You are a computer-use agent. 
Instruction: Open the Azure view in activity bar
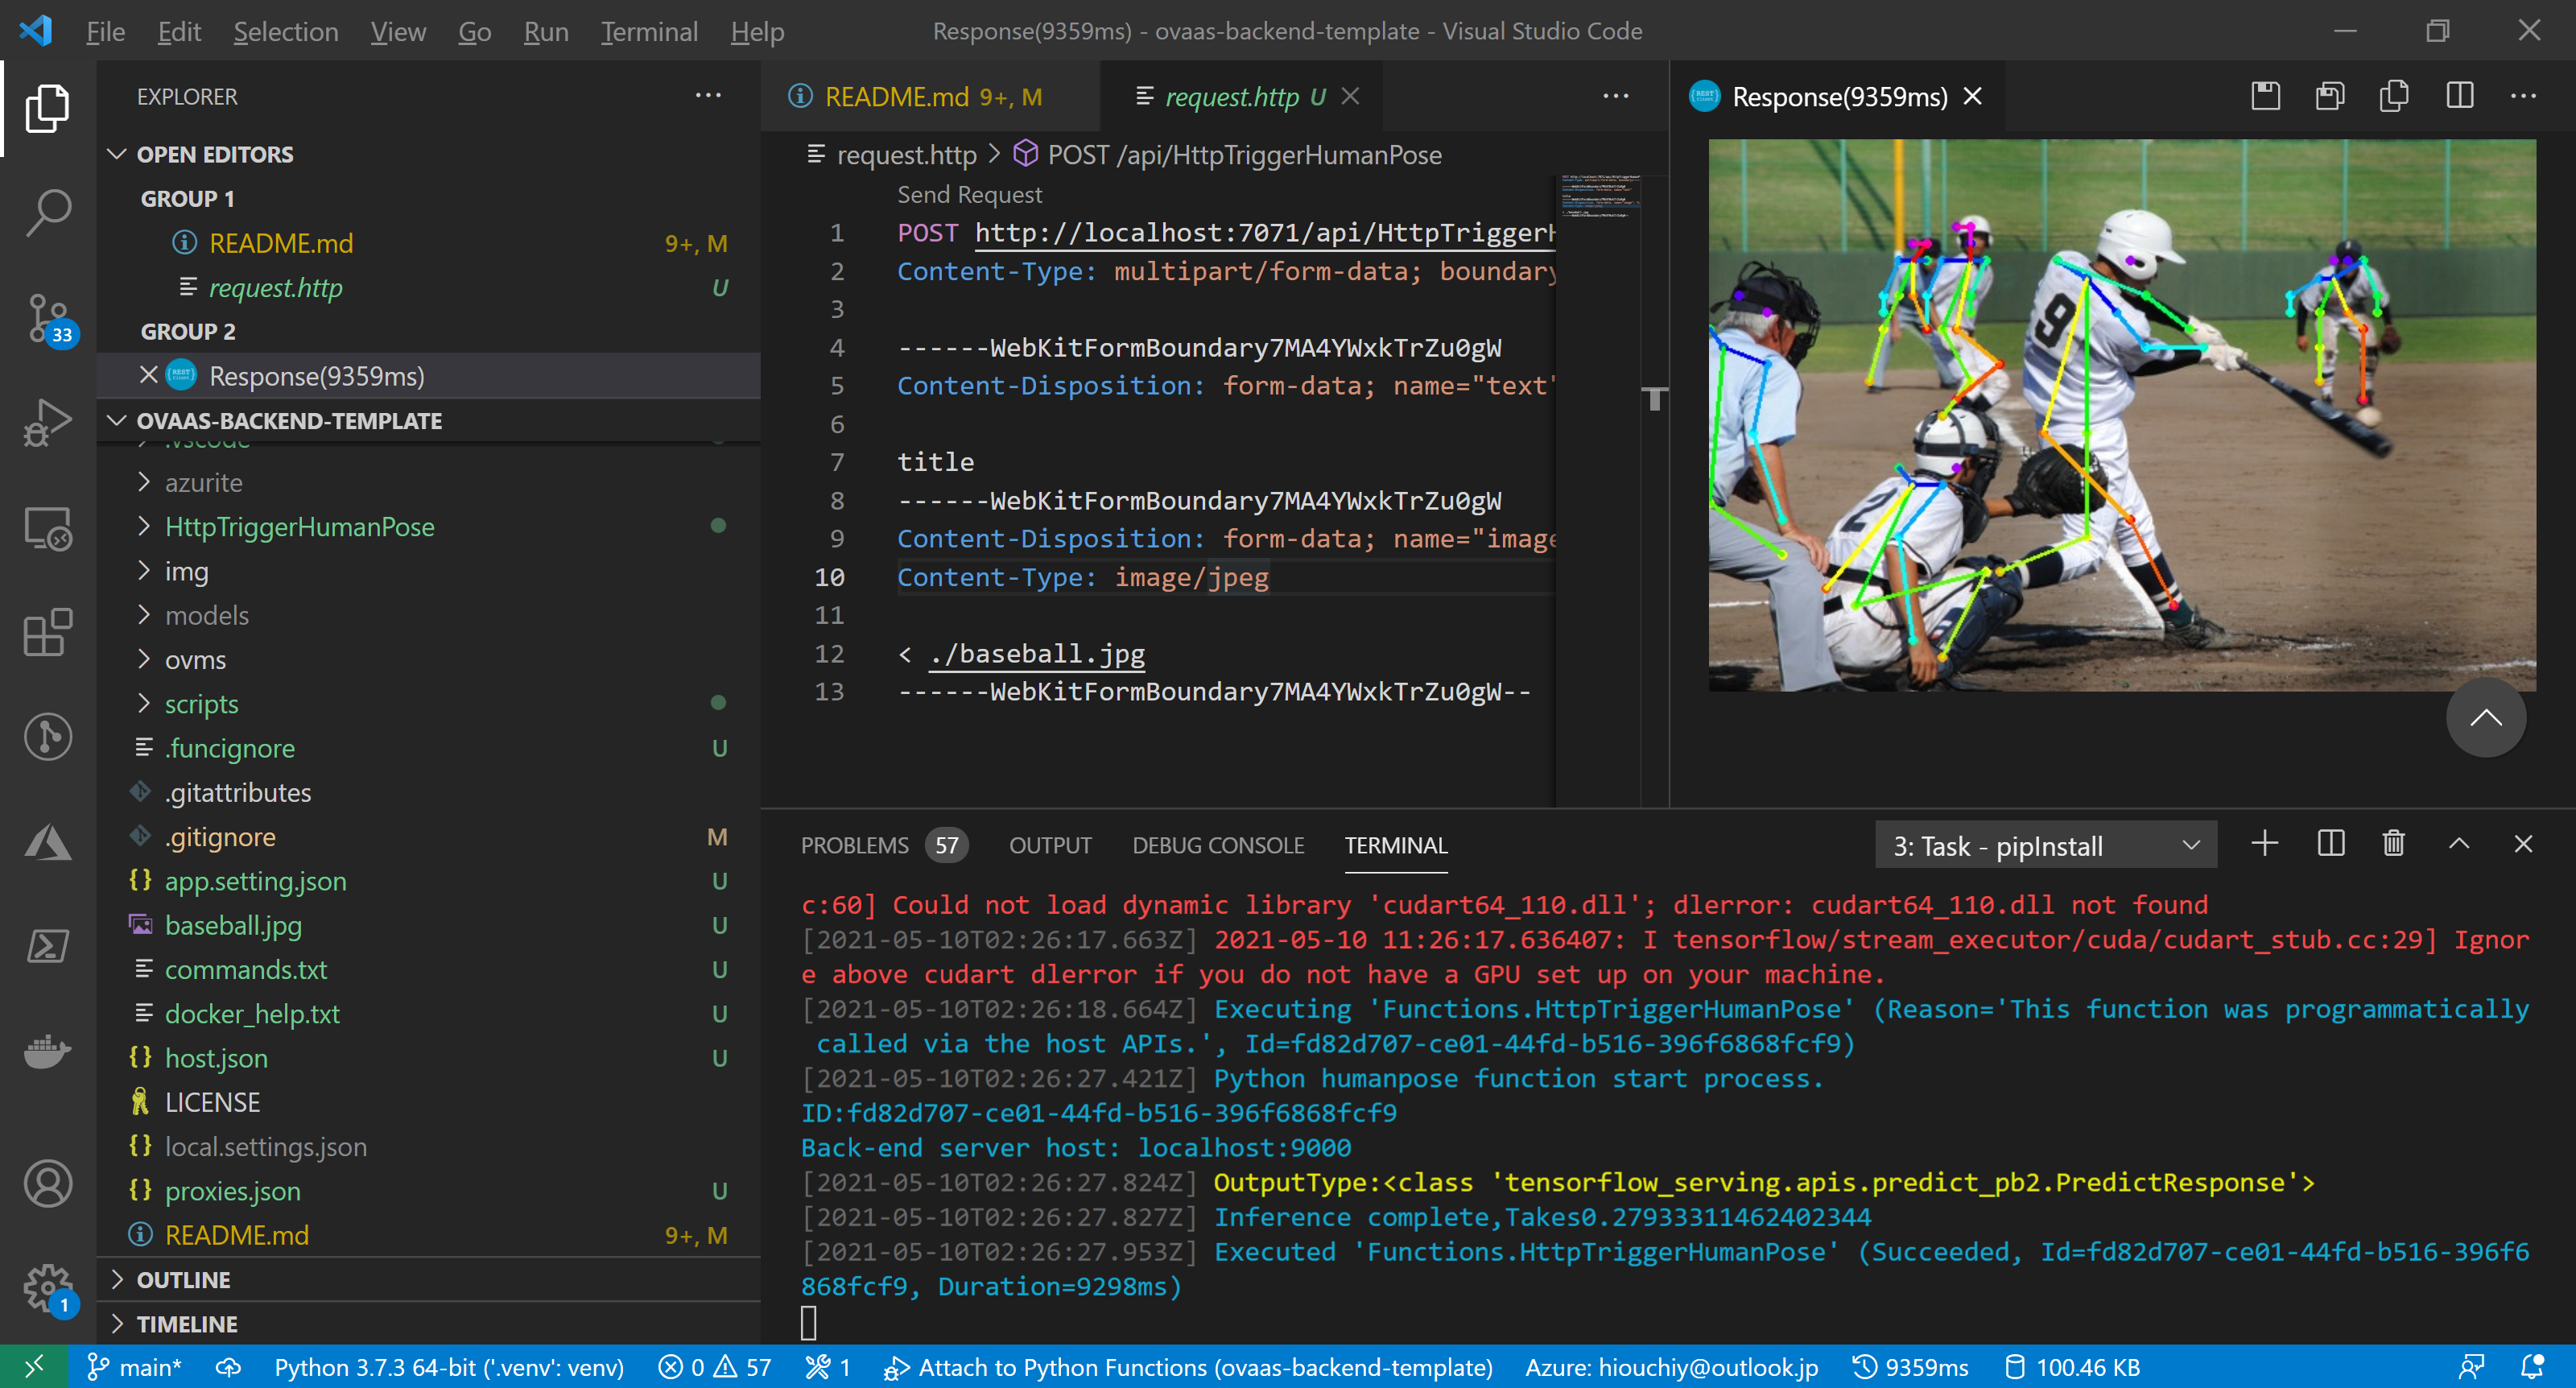click(47, 842)
